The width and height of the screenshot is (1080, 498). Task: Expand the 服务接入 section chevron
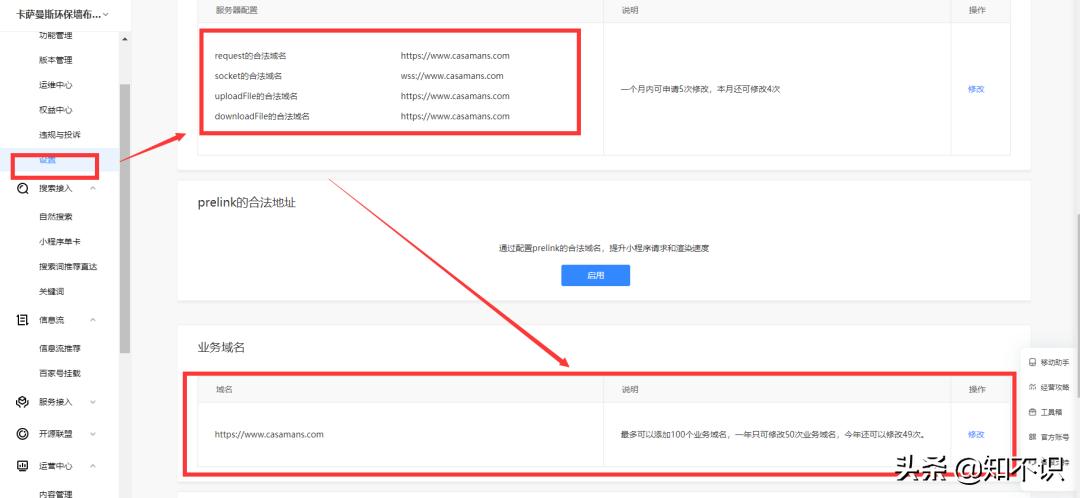point(93,402)
